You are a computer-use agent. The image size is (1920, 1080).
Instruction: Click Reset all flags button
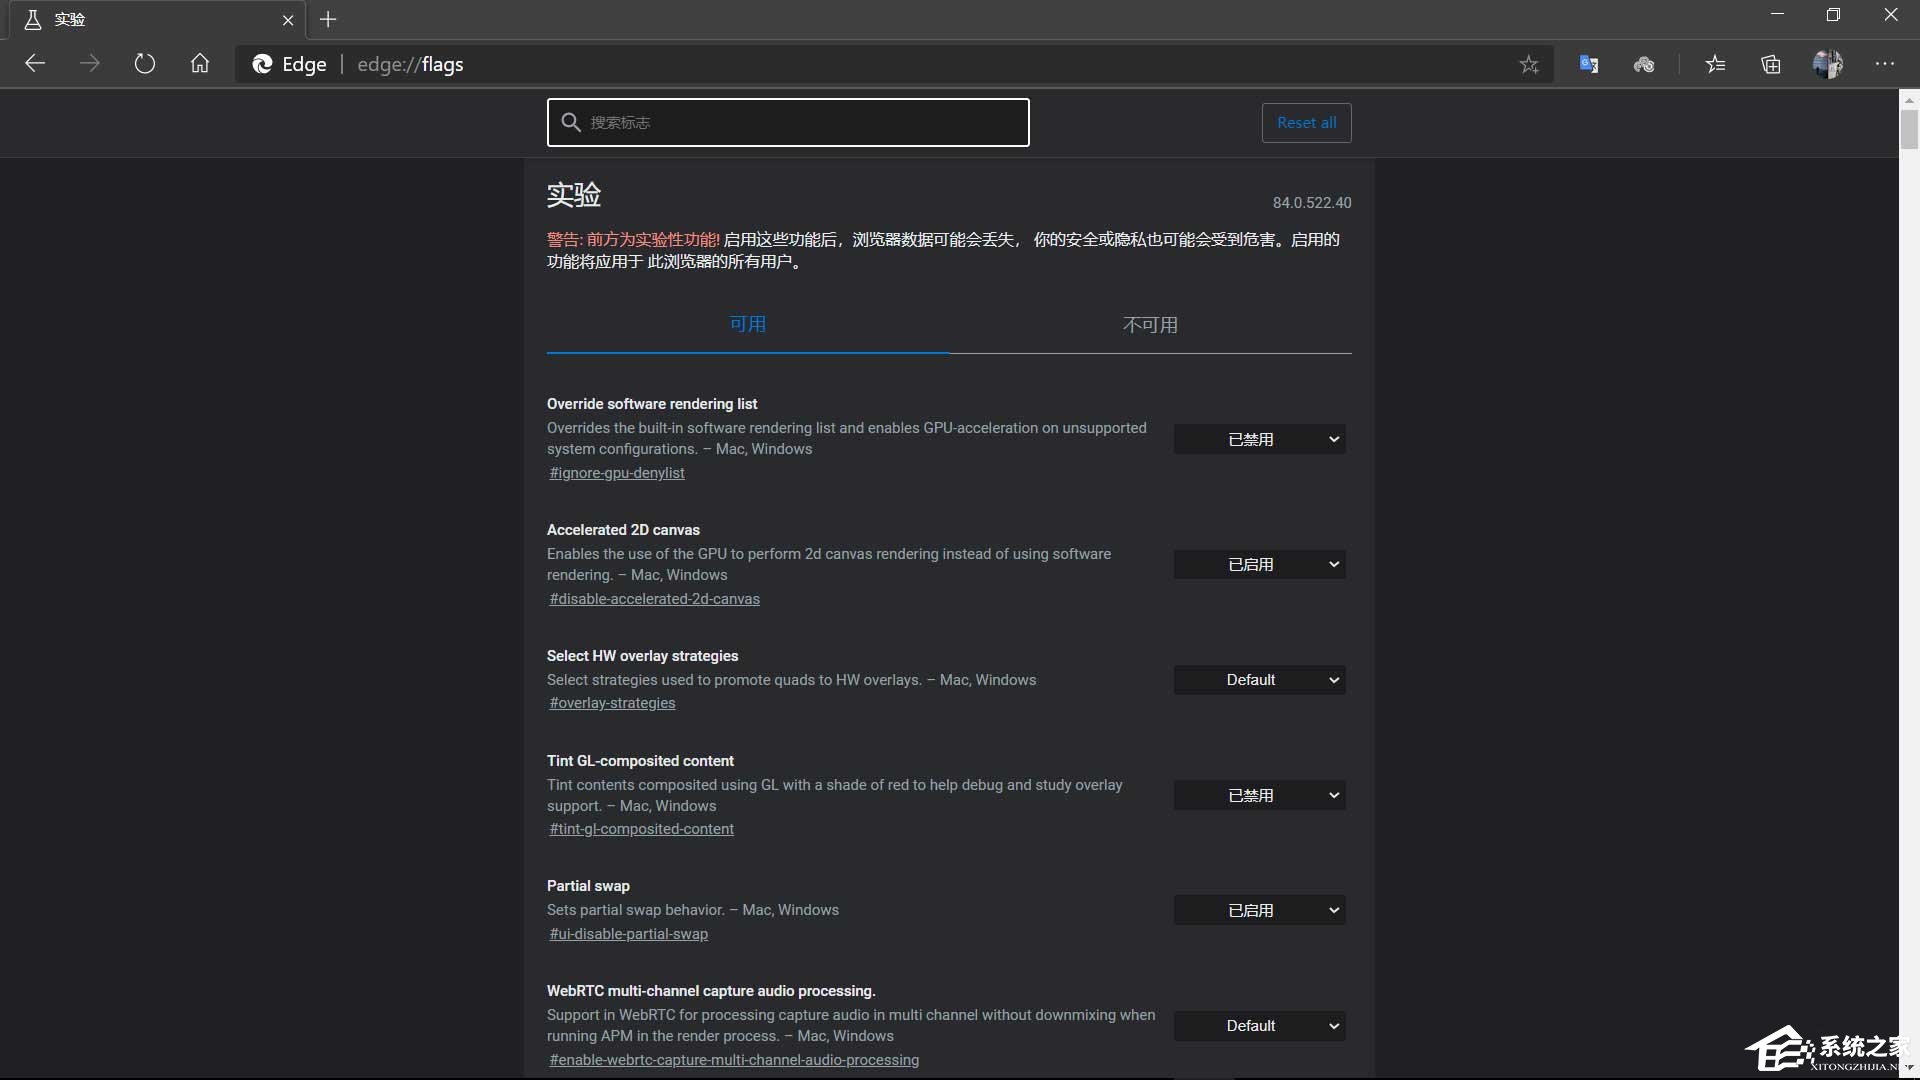[1307, 121]
